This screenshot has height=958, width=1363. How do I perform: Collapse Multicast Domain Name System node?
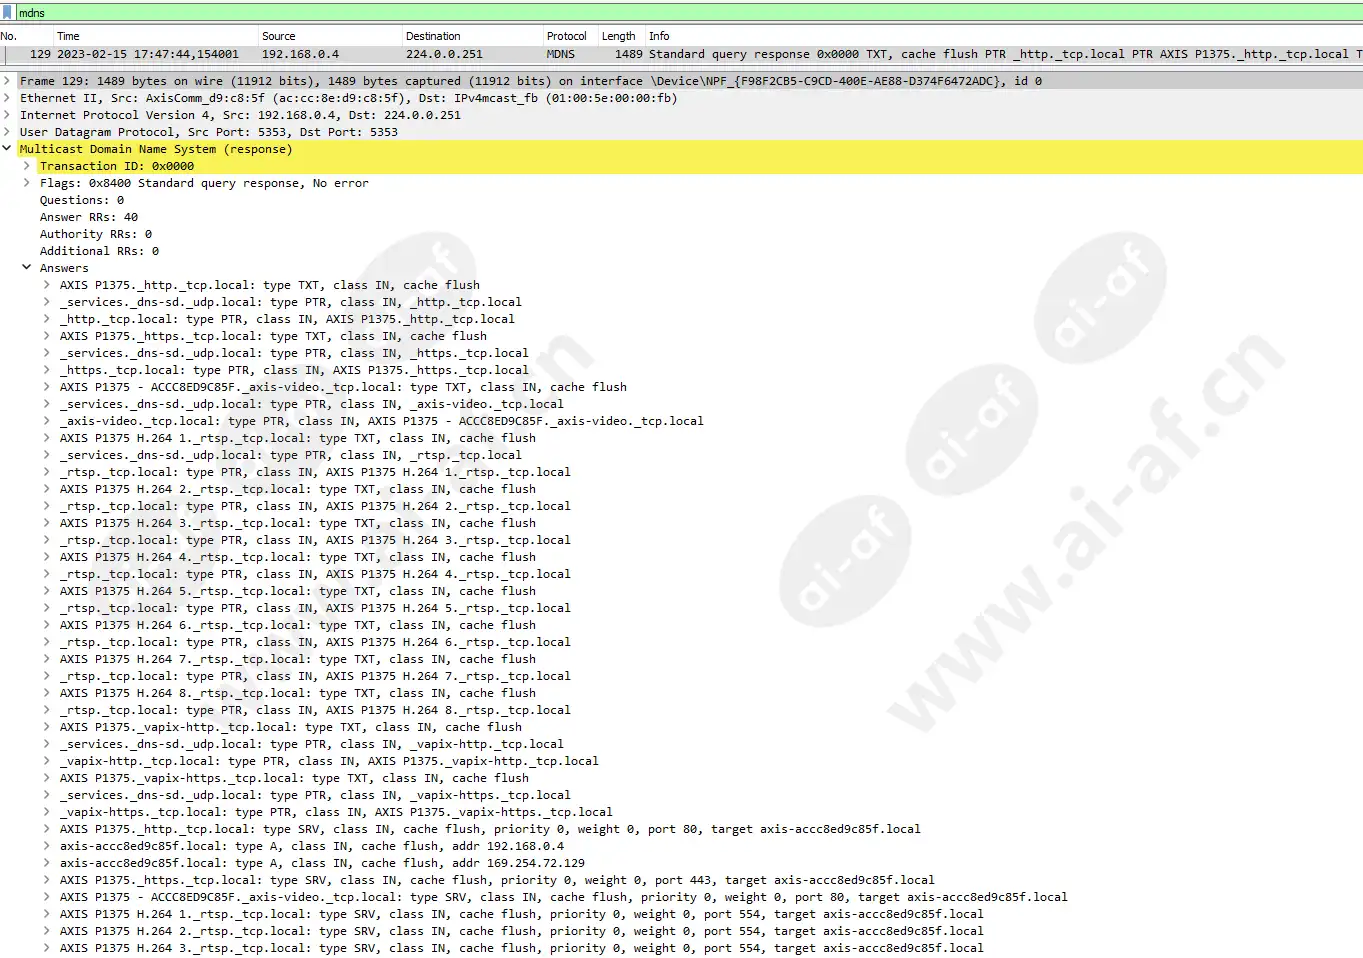tap(8, 149)
